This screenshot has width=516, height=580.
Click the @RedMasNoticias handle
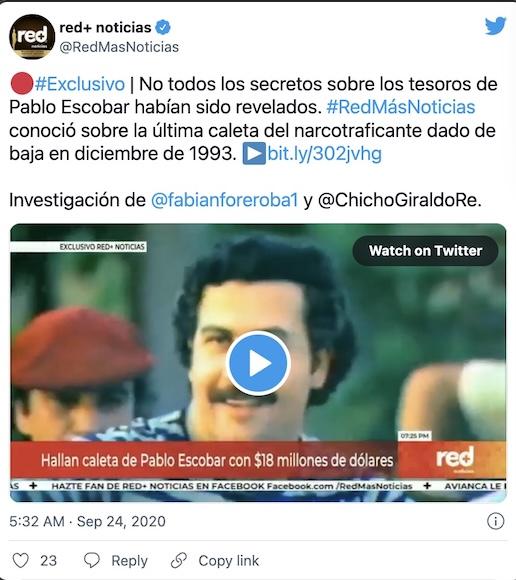pos(119,47)
